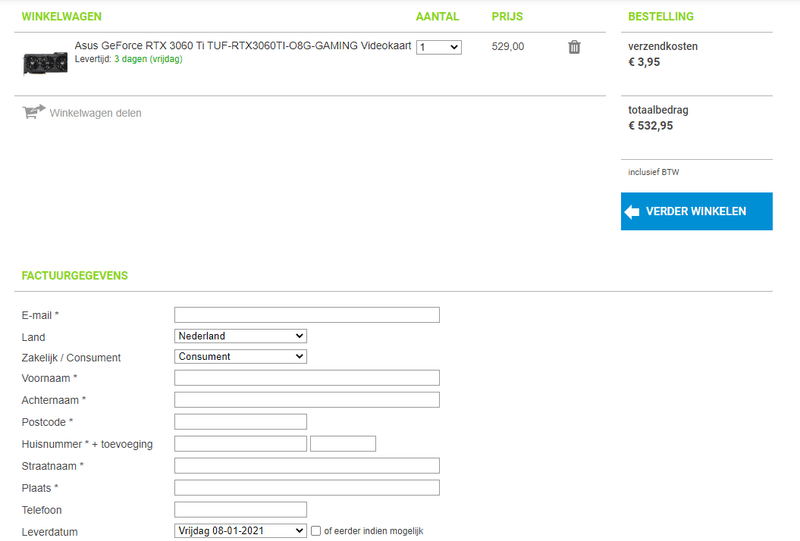Image resolution: width=800 pixels, height=541 pixels.
Task: Click the Verder Winkelen button
Action: [696, 211]
